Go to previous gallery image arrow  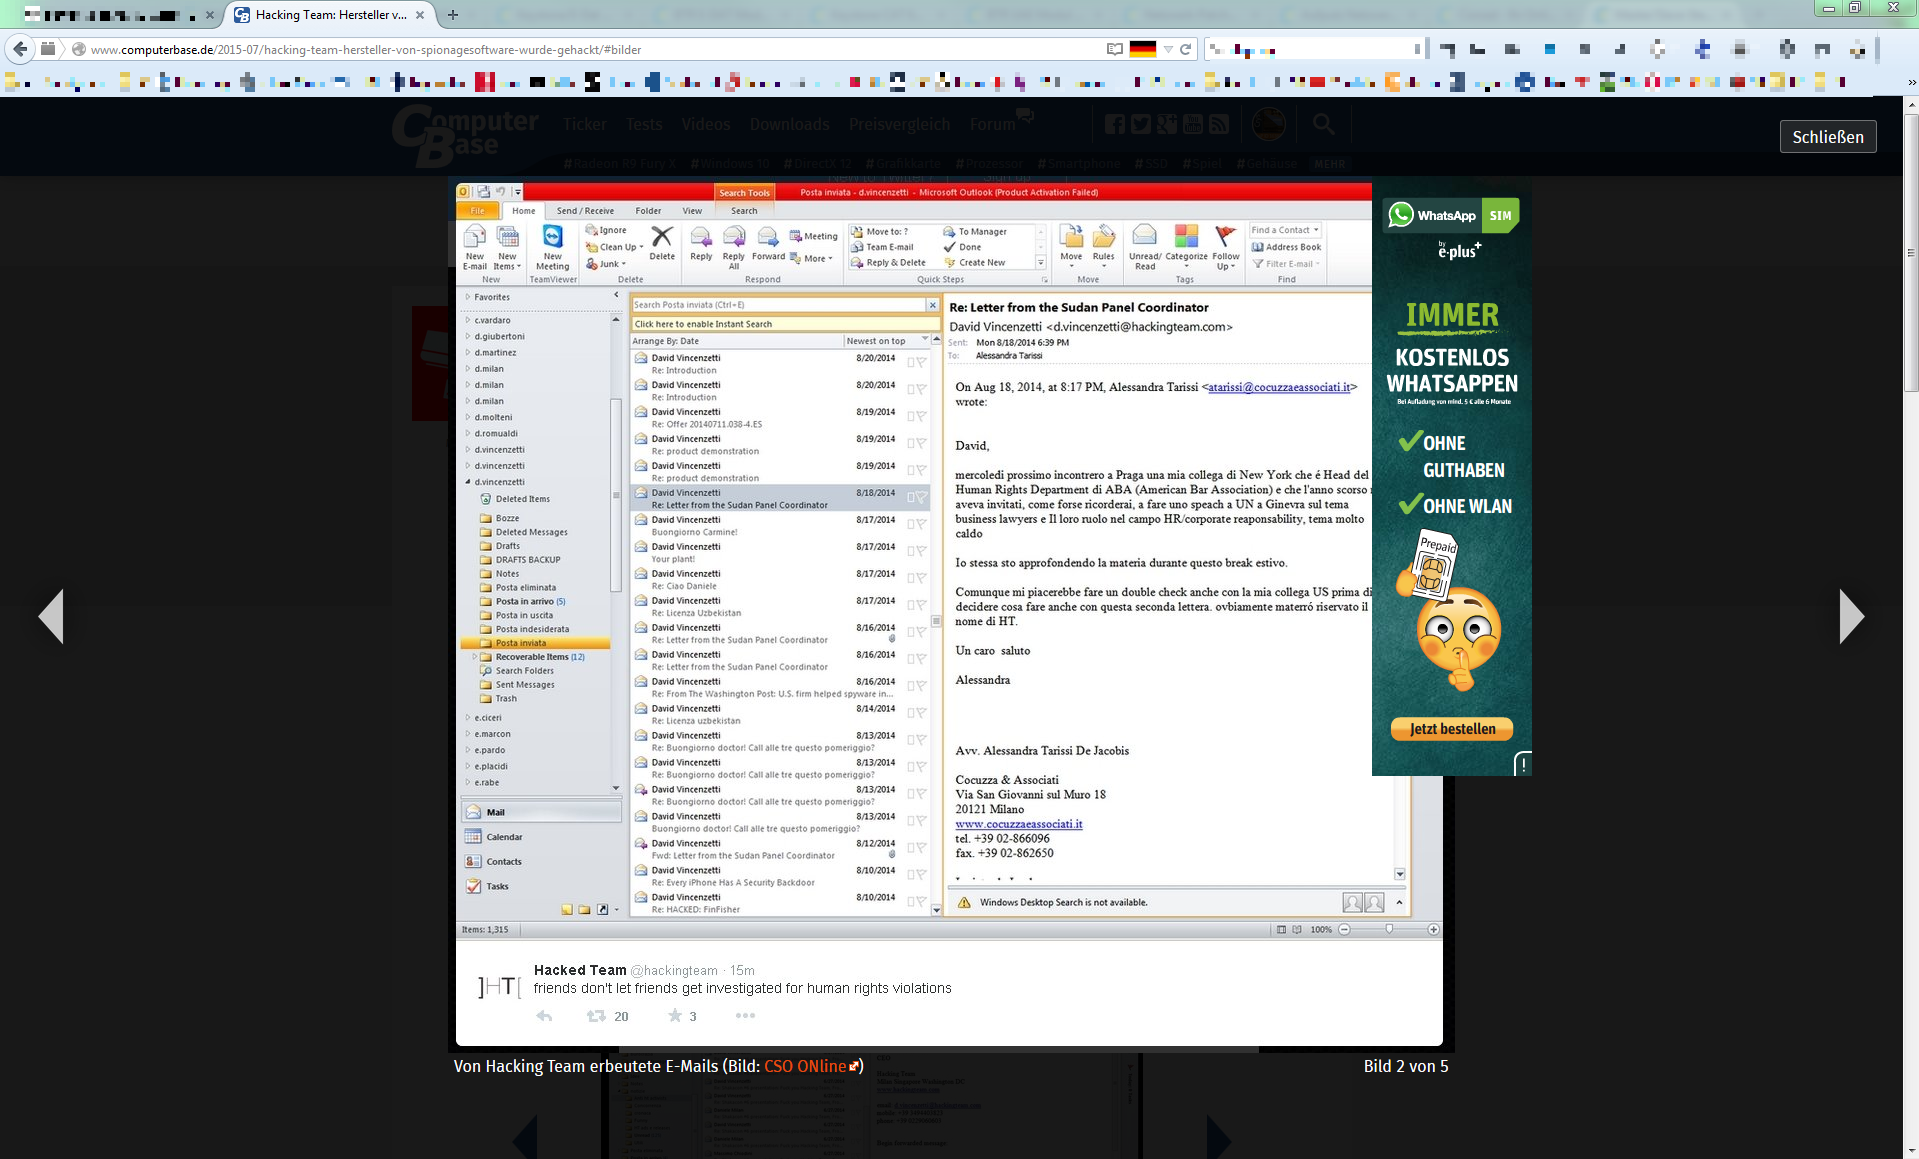point(51,616)
